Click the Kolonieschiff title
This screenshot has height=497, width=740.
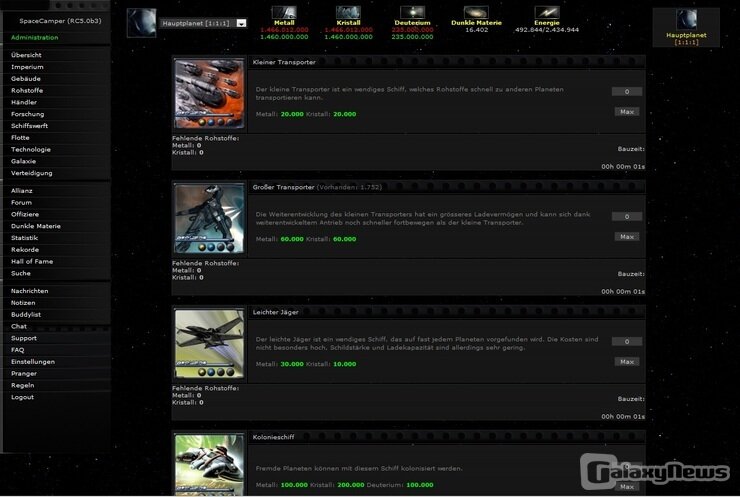[x=273, y=438]
